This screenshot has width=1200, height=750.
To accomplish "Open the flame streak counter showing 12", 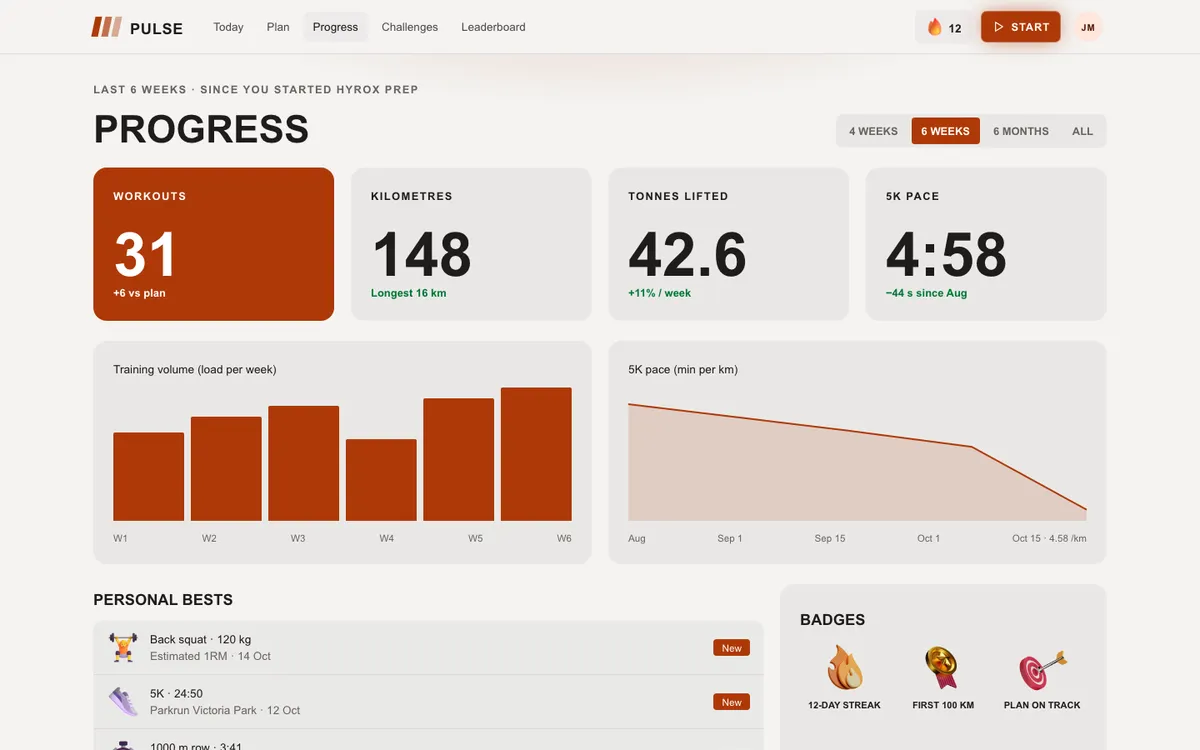I will click(x=945, y=27).
